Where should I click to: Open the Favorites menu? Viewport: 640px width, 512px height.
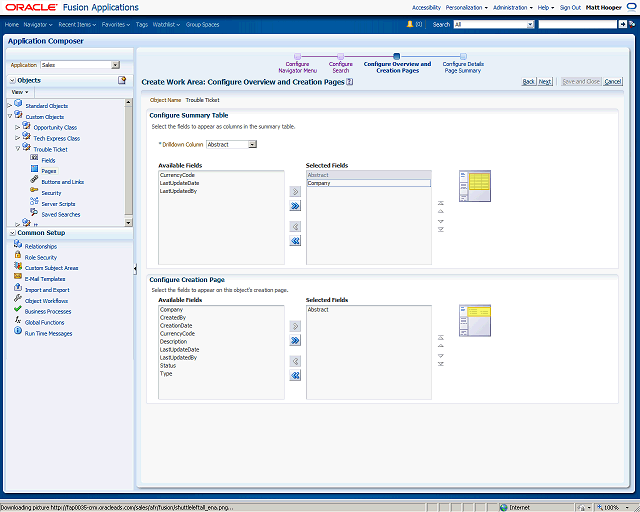click(x=116, y=24)
